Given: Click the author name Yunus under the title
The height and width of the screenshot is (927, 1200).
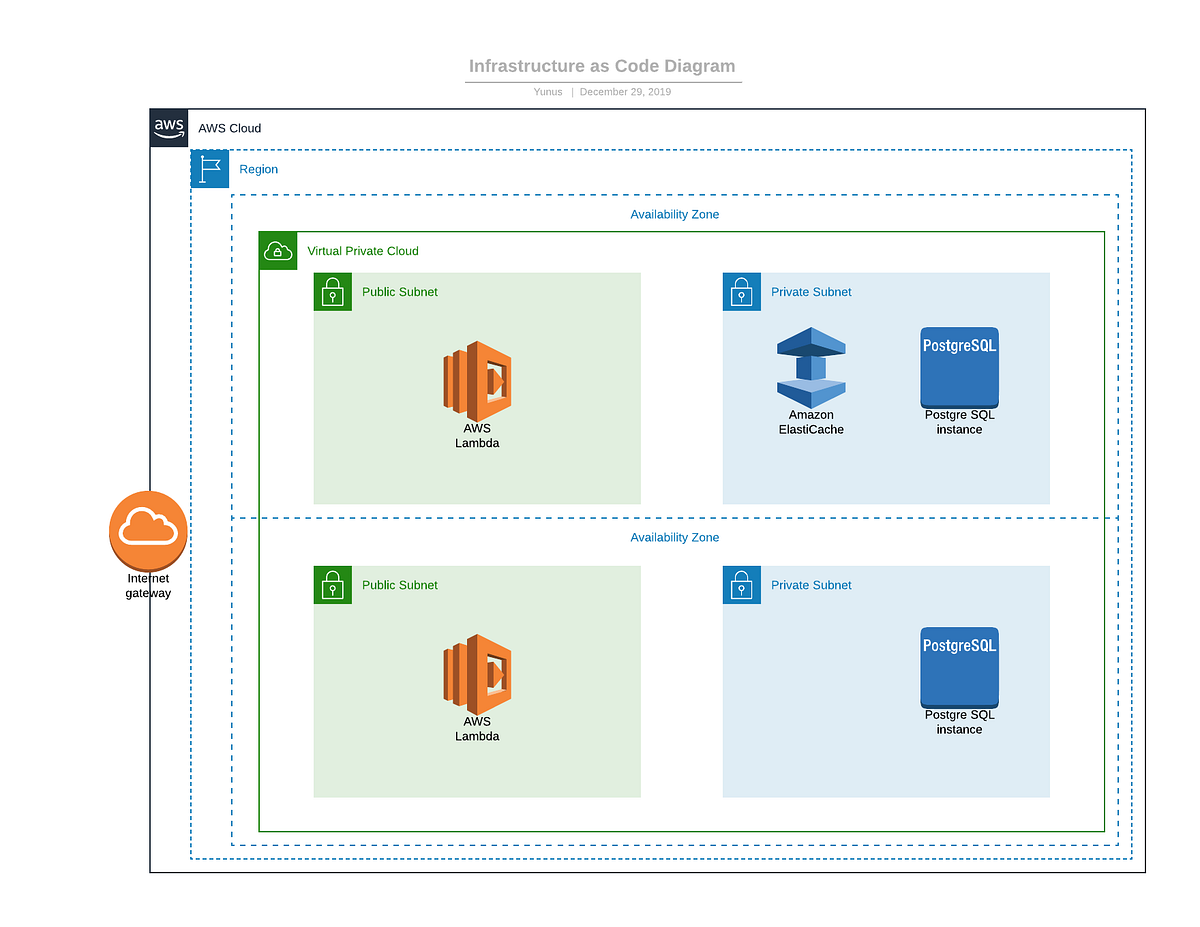Looking at the screenshot, I should (547, 91).
